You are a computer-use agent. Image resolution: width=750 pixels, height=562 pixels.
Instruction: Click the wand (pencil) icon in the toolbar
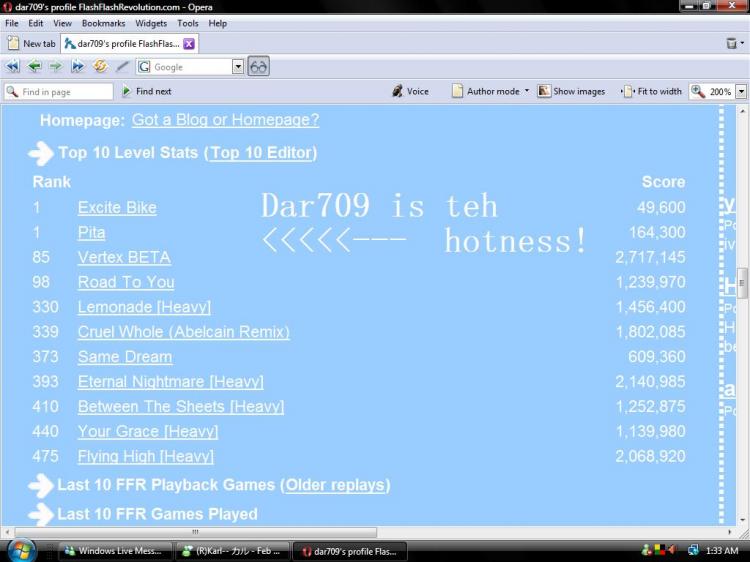point(122,67)
